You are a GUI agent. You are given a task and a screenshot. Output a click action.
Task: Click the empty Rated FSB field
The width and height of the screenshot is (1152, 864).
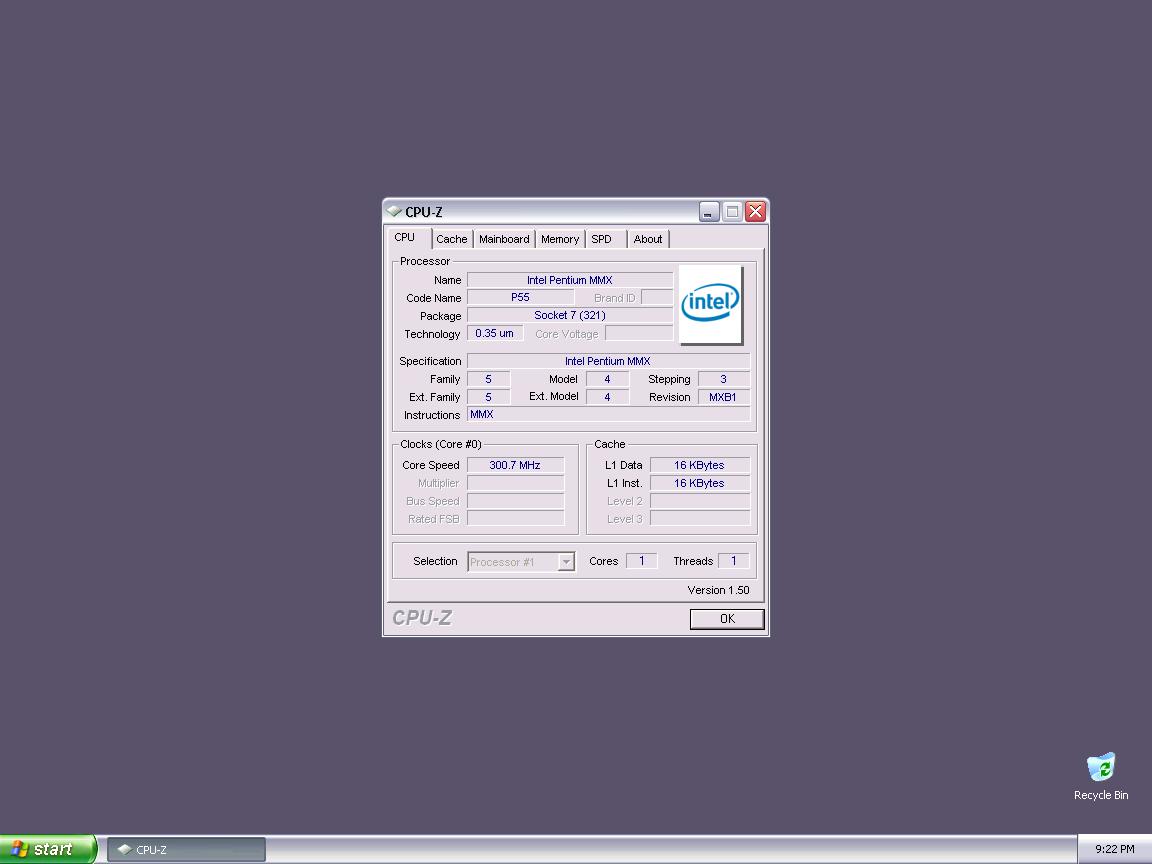tap(515, 519)
